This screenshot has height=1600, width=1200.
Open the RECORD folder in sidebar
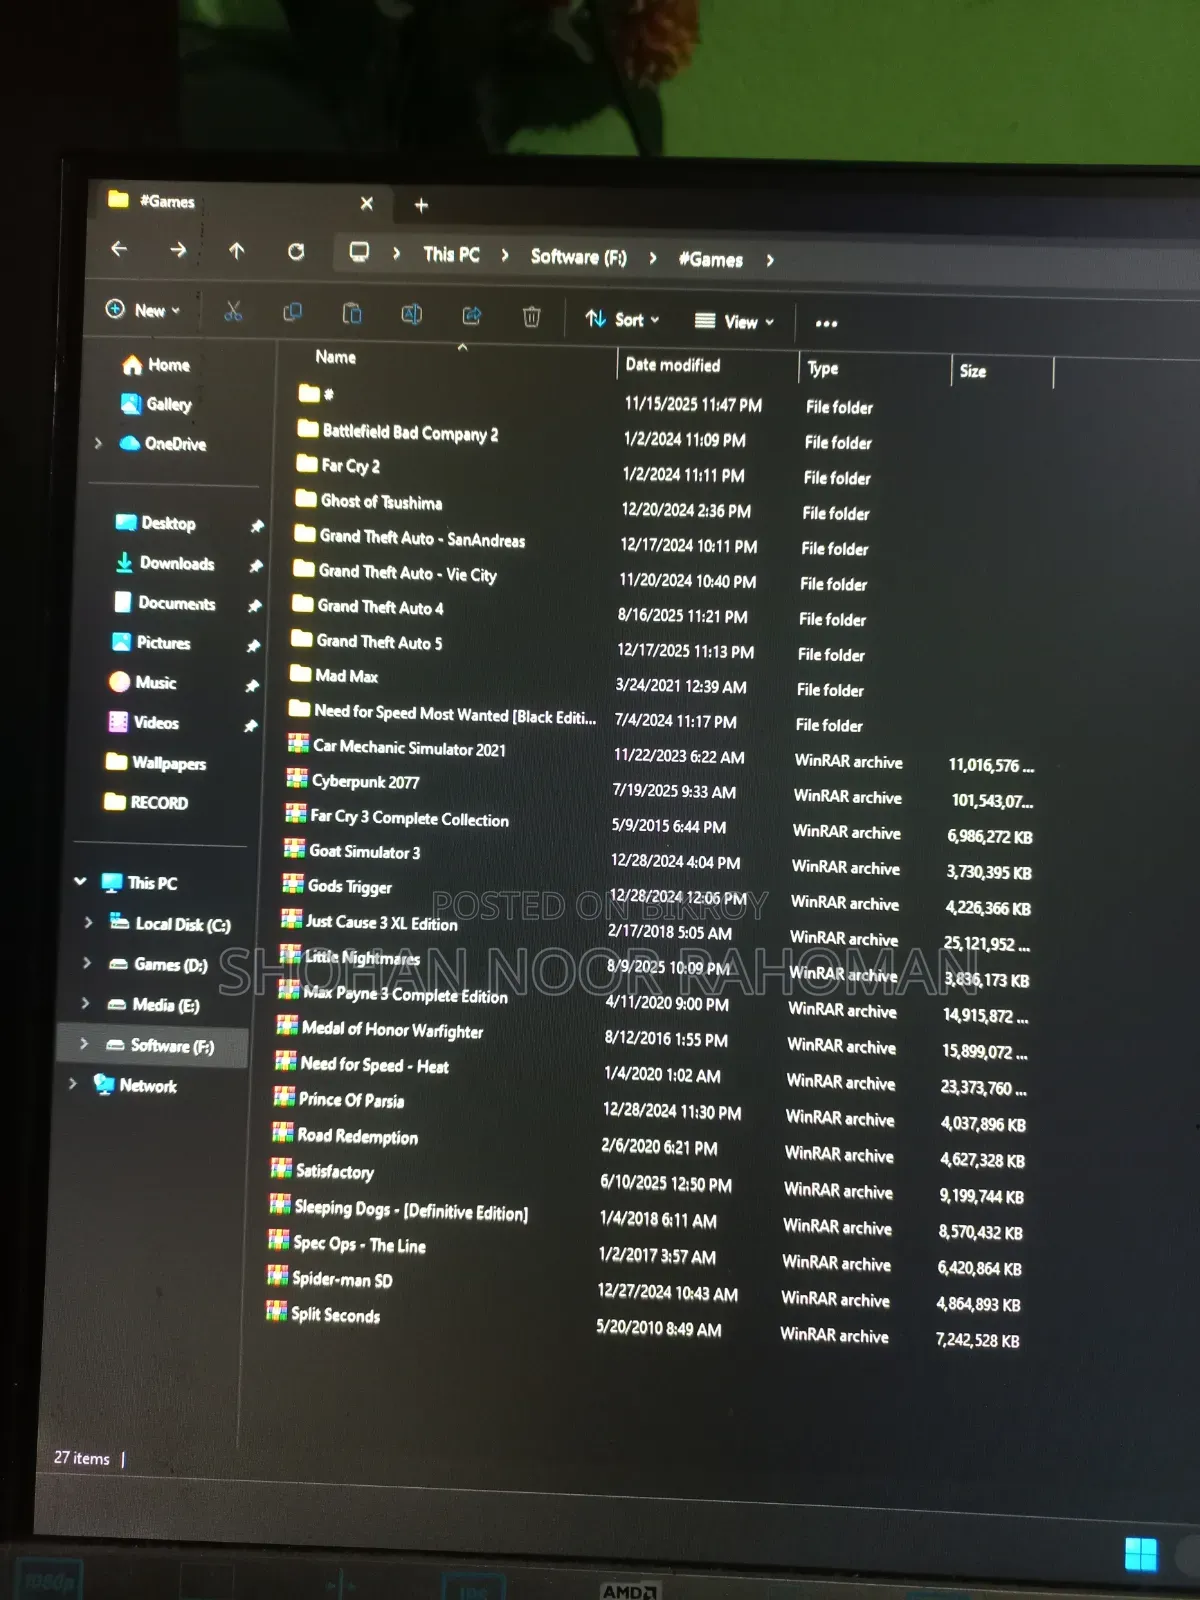pos(146,802)
